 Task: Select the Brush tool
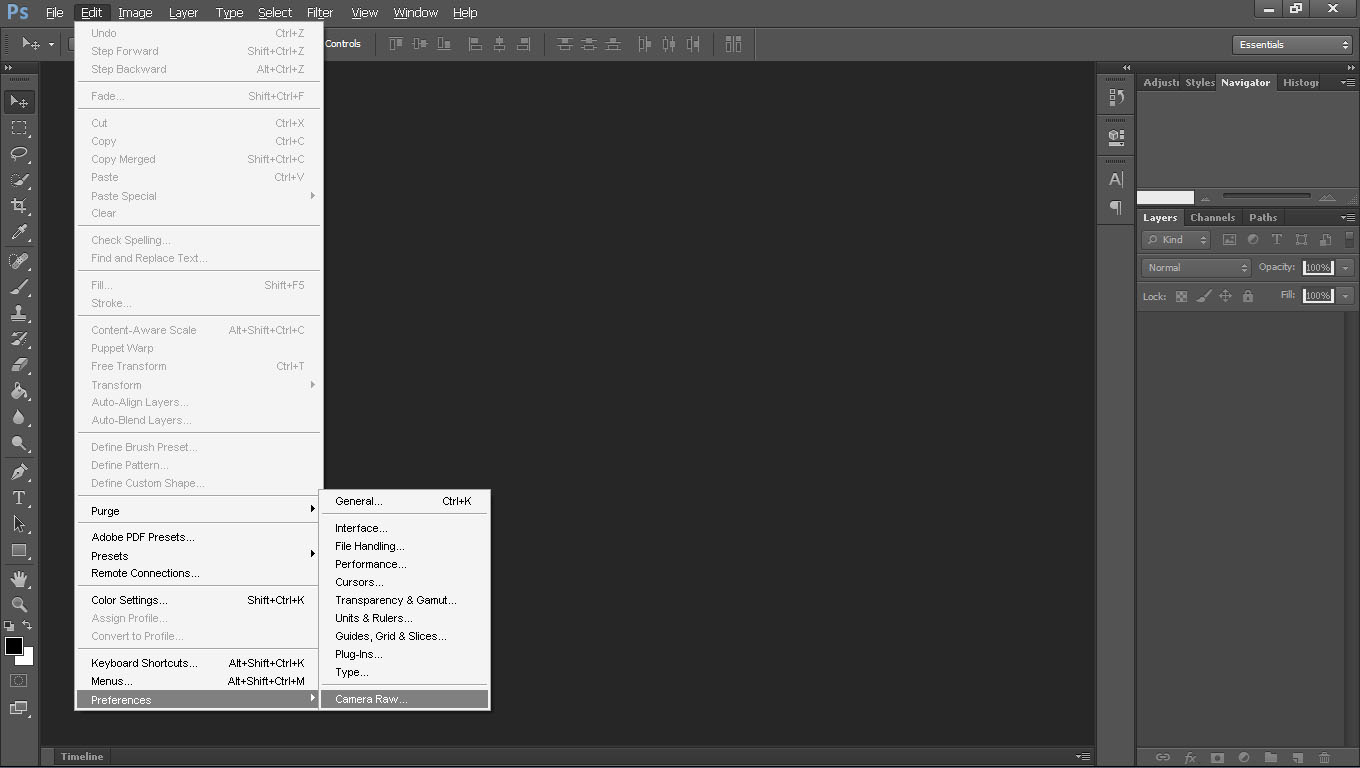(19, 287)
